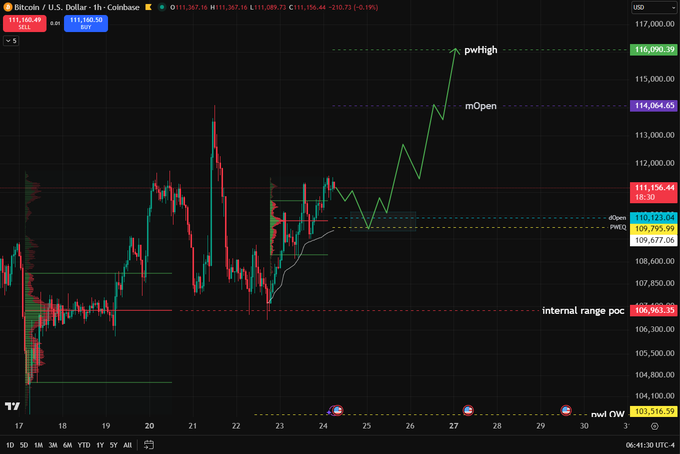Click the purple 114,064.65 price label
This screenshot has width=680, height=454.
(654, 105)
